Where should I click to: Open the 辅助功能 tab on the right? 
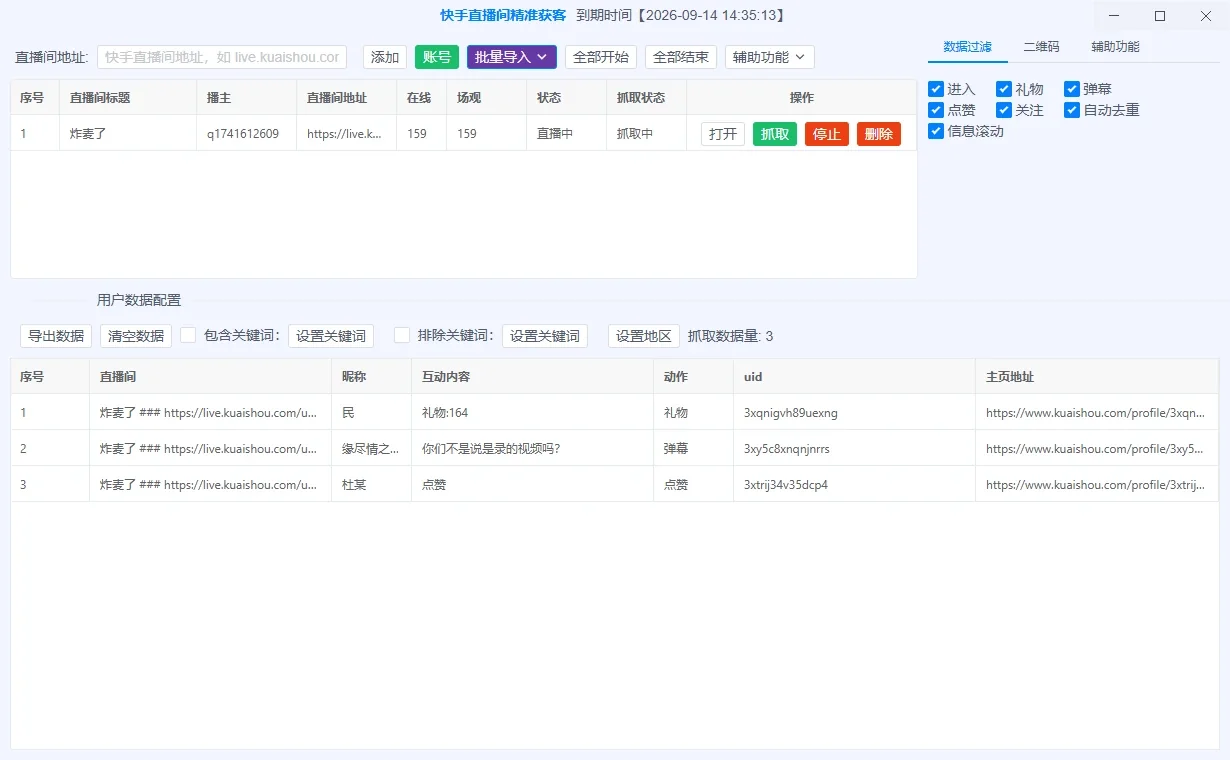click(x=1115, y=47)
